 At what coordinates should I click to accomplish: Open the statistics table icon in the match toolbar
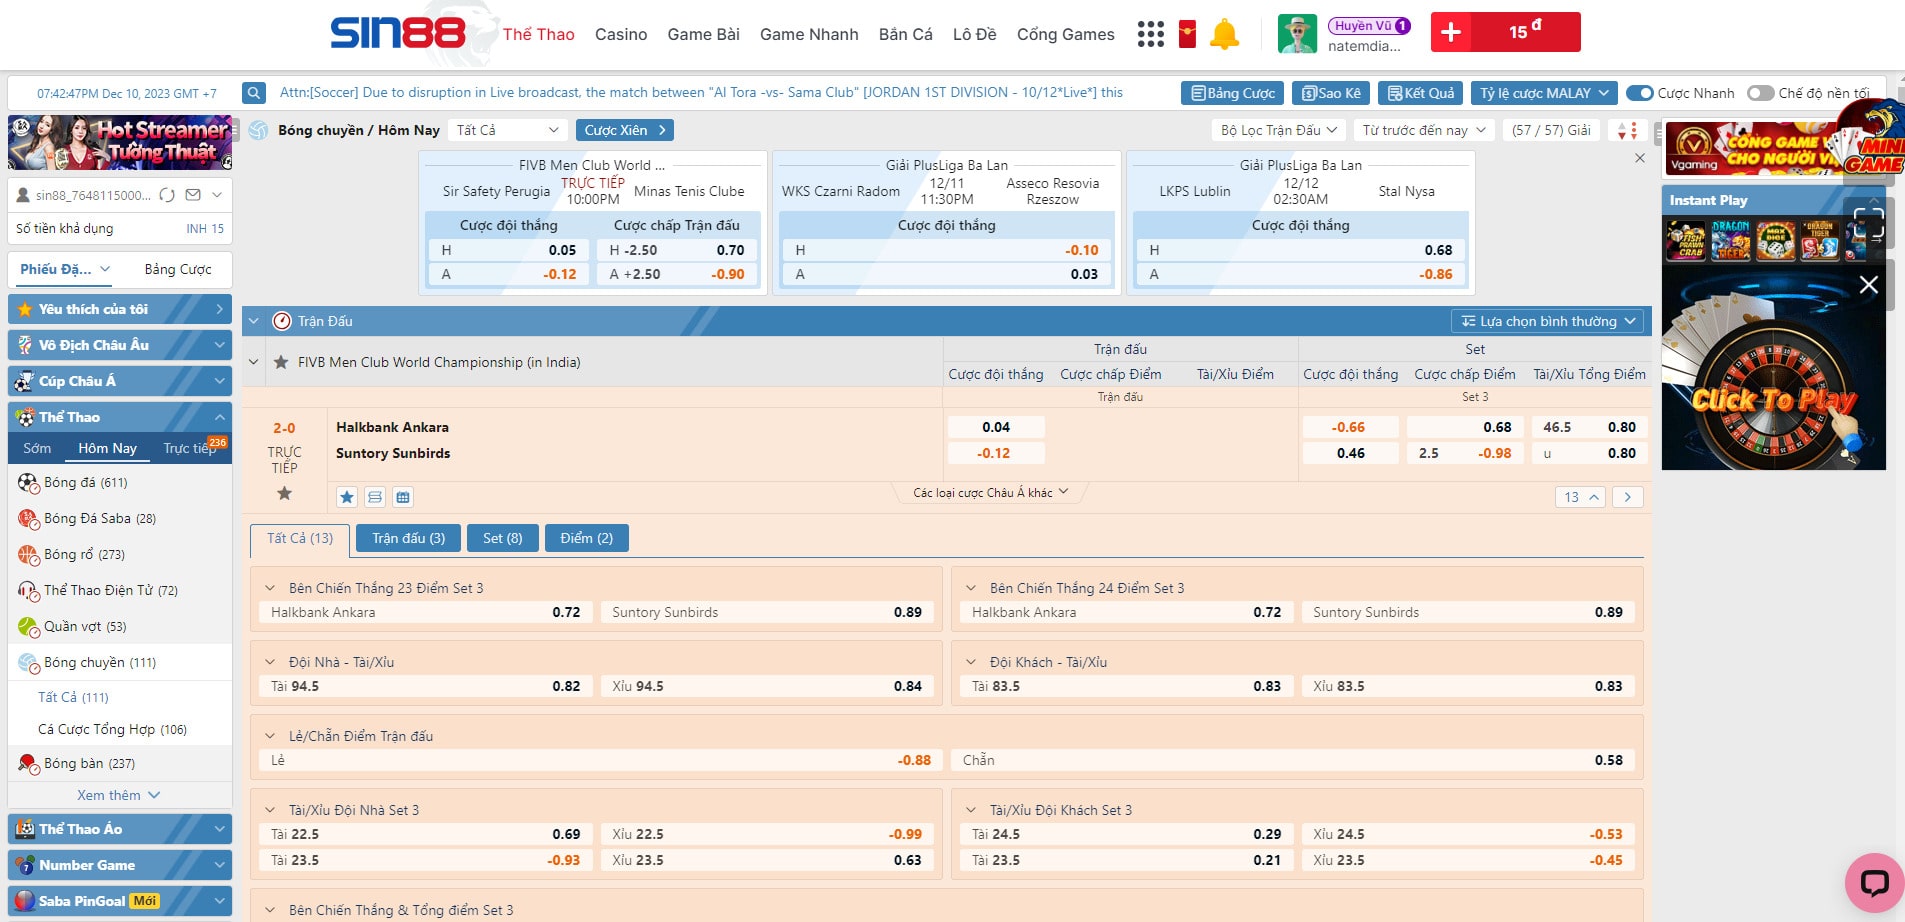point(403,497)
